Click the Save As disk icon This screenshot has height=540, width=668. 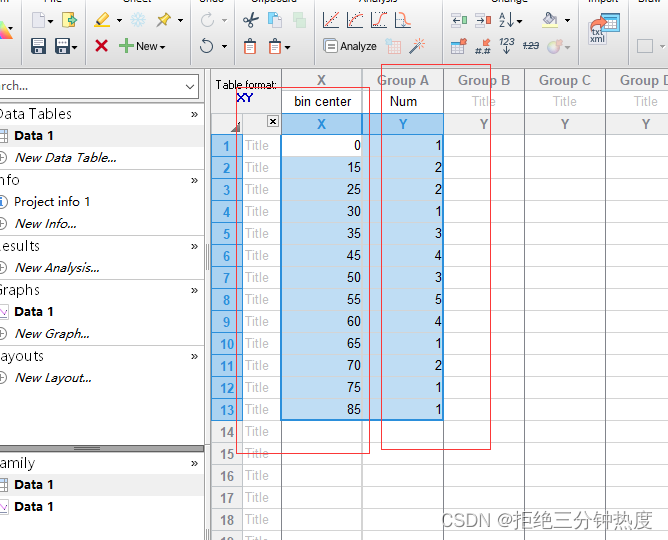(x=62, y=46)
